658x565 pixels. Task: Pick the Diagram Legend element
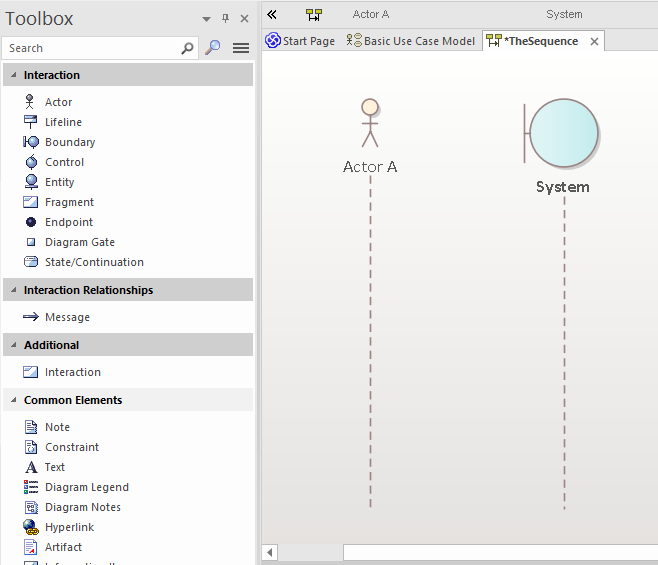pos(86,487)
